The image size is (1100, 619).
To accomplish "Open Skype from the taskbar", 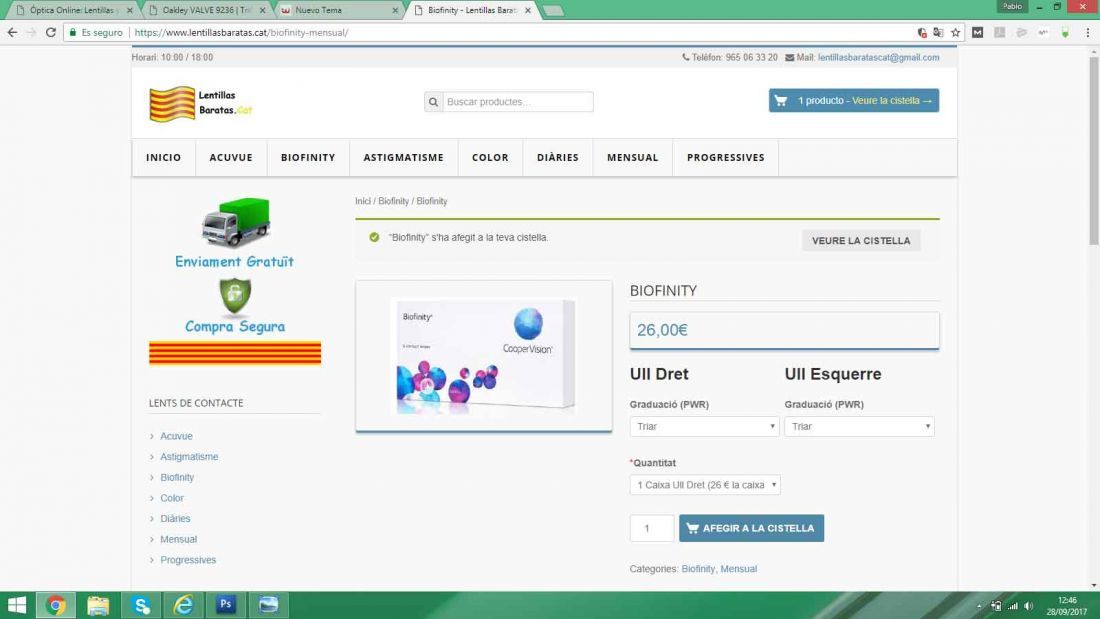I will (x=141, y=605).
